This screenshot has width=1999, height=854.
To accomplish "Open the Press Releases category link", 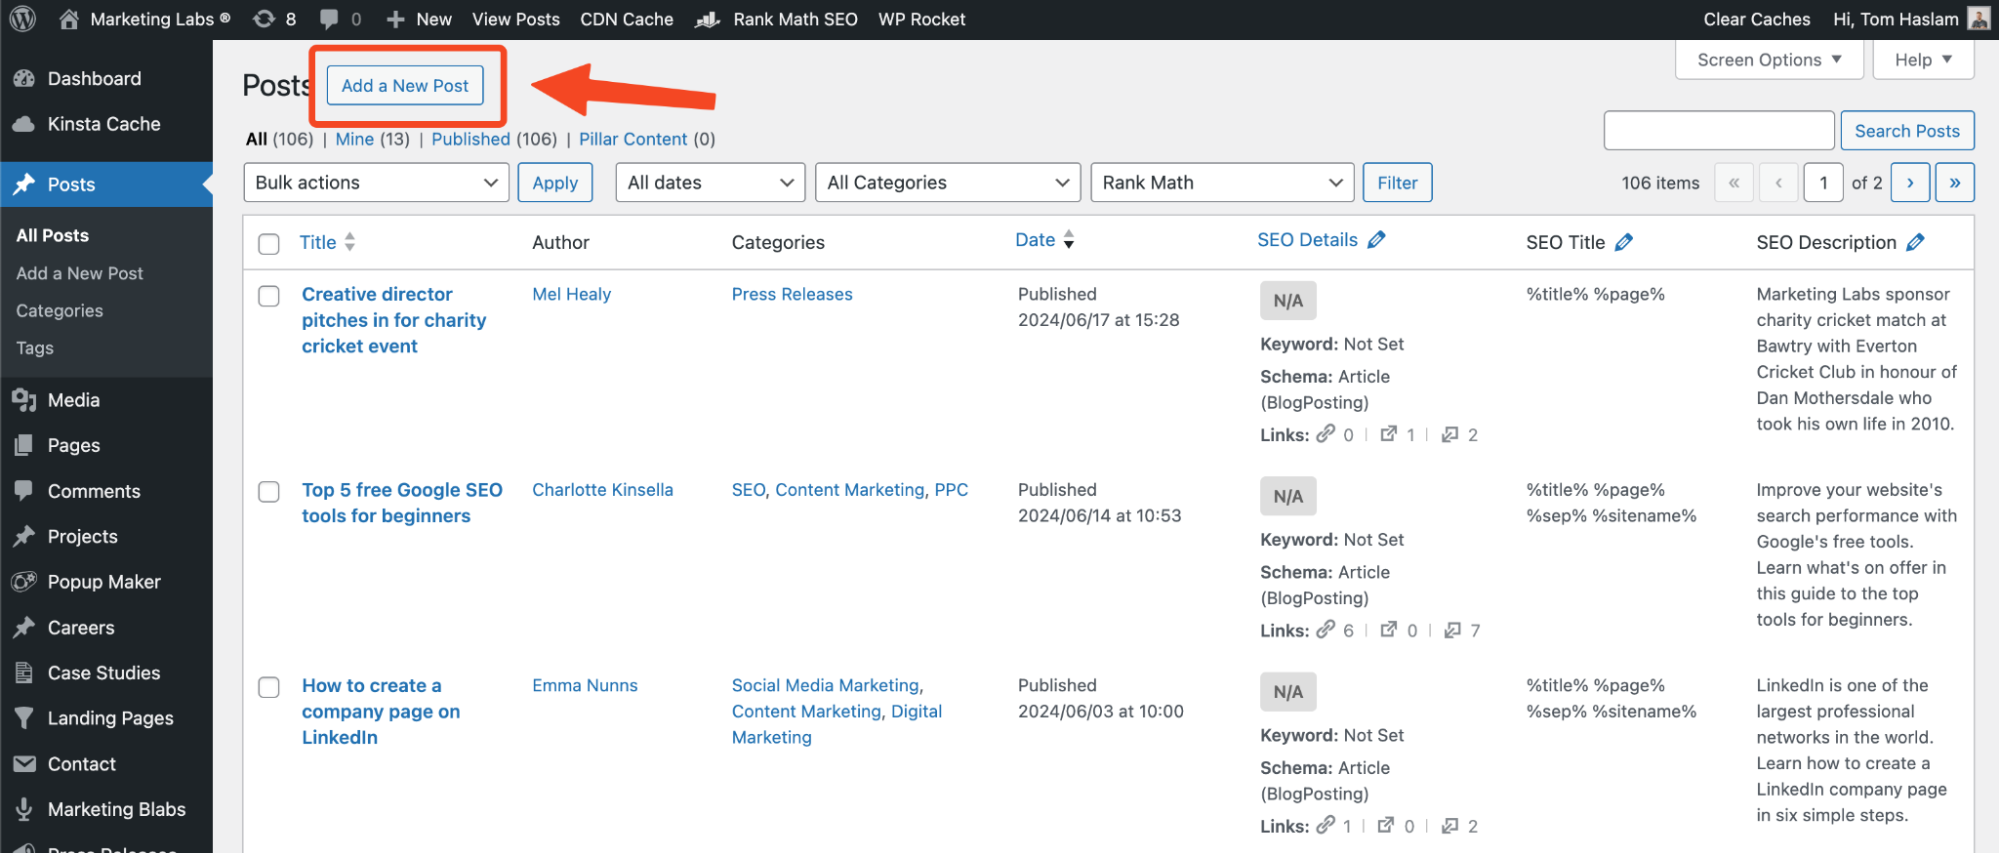I will coord(792,294).
